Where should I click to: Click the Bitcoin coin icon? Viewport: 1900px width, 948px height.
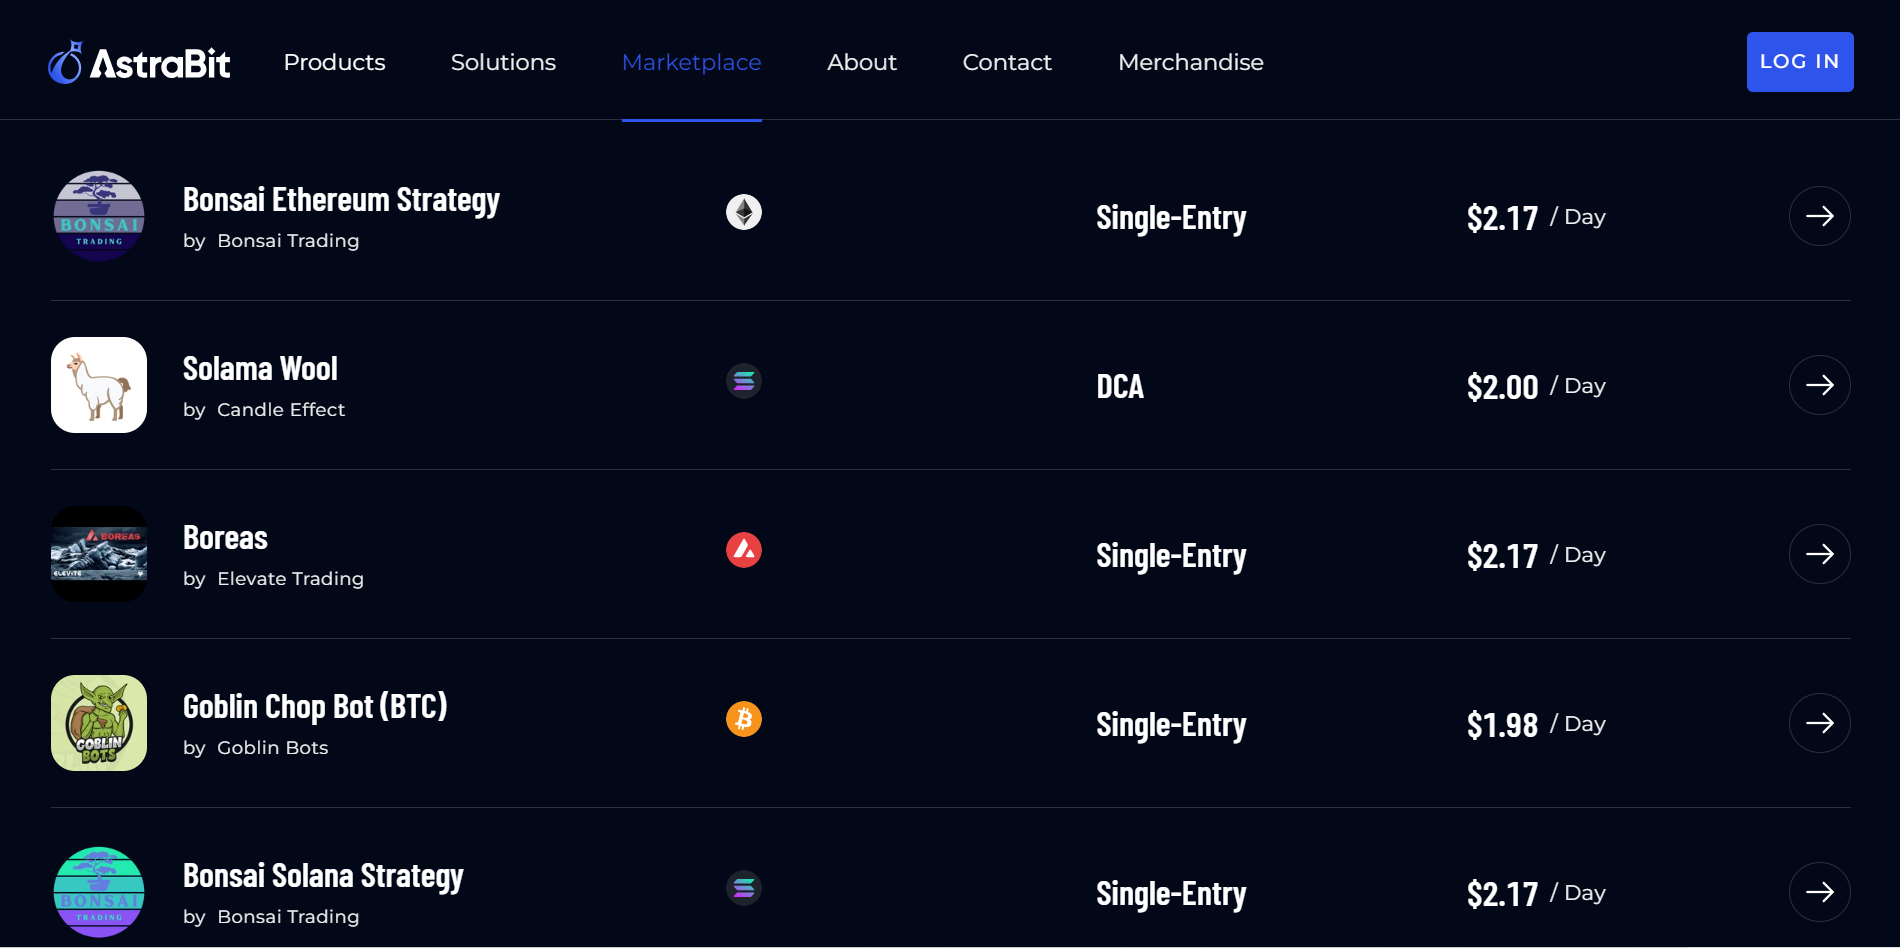743,719
